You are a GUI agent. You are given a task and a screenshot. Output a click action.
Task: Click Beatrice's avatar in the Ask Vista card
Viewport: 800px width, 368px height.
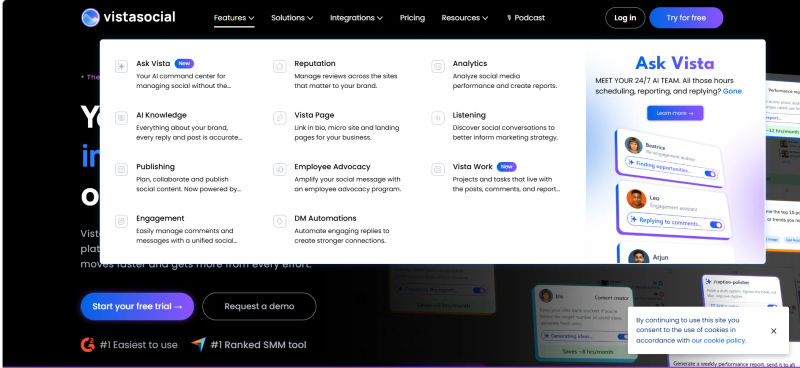click(x=634, y=145)
